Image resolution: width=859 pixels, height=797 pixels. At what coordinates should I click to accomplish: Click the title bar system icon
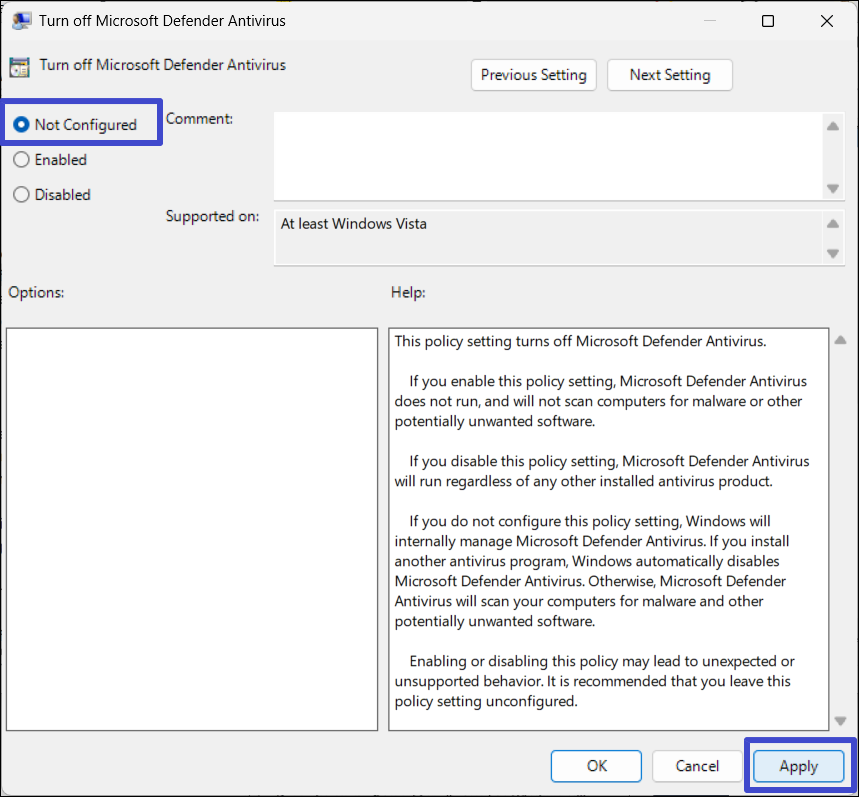(20, 21)
